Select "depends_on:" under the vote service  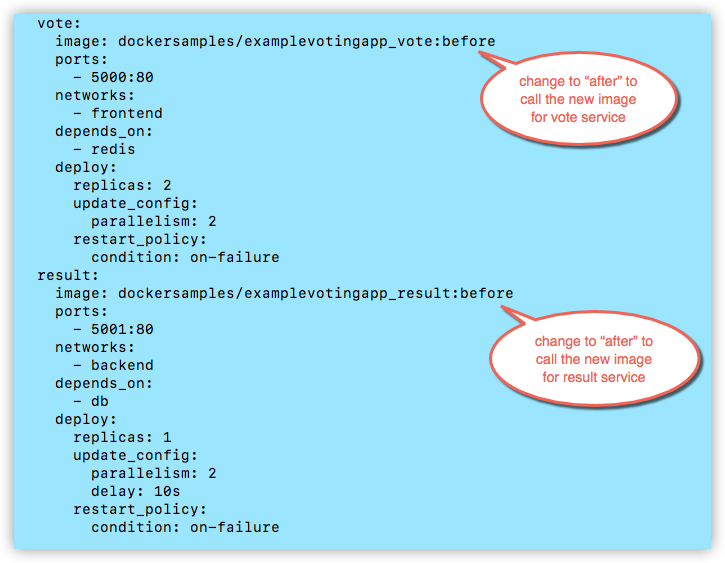point(104,132)
